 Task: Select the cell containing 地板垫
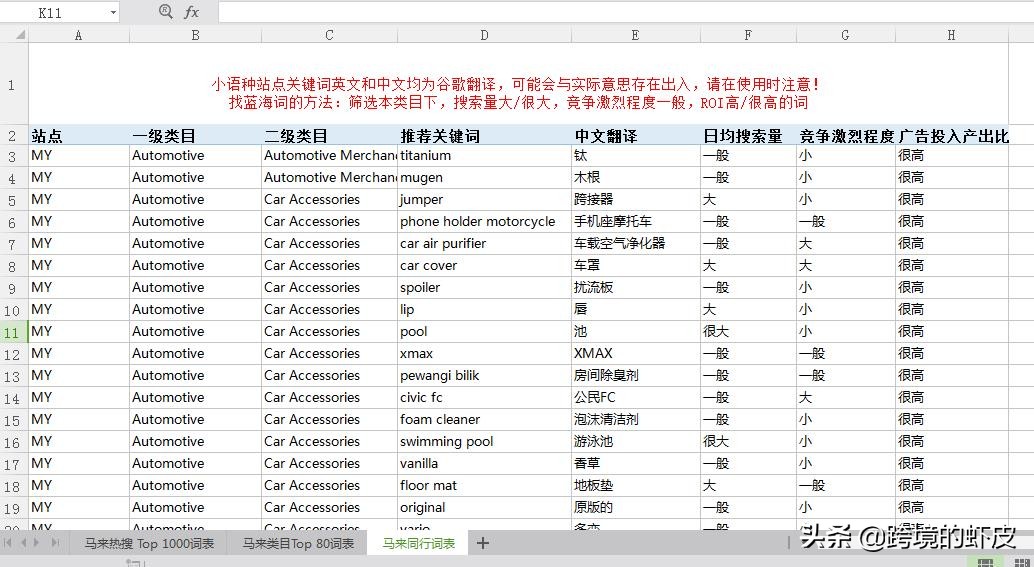[x=635, y=485]
